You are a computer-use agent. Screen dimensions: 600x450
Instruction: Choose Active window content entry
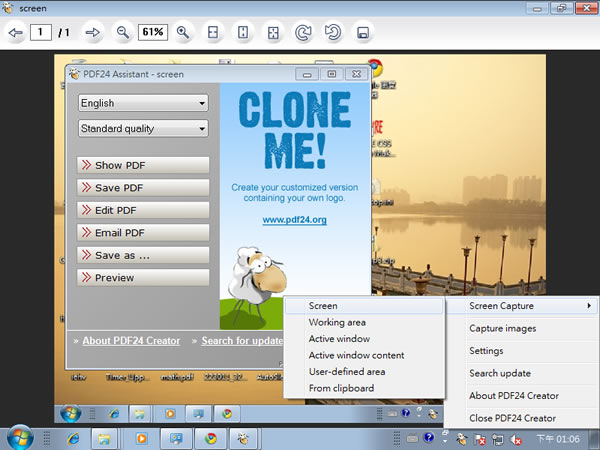pyautogui.click(x=364, y=355)
